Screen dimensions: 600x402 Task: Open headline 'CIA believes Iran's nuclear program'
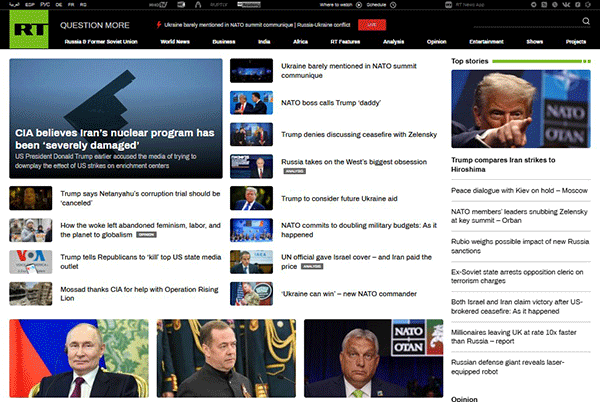(x=115, y=139)
